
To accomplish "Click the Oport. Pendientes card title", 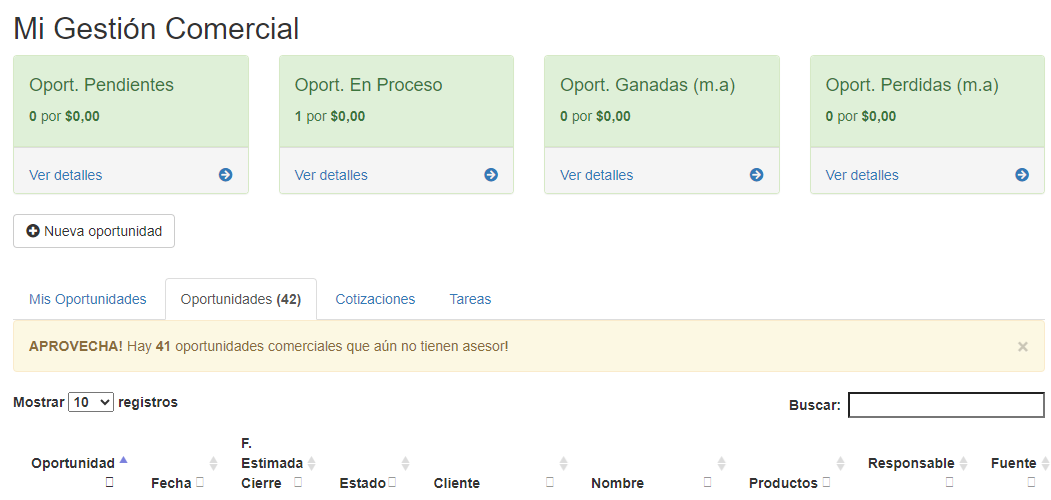I will pyautogui.click(x=101, y=85).
